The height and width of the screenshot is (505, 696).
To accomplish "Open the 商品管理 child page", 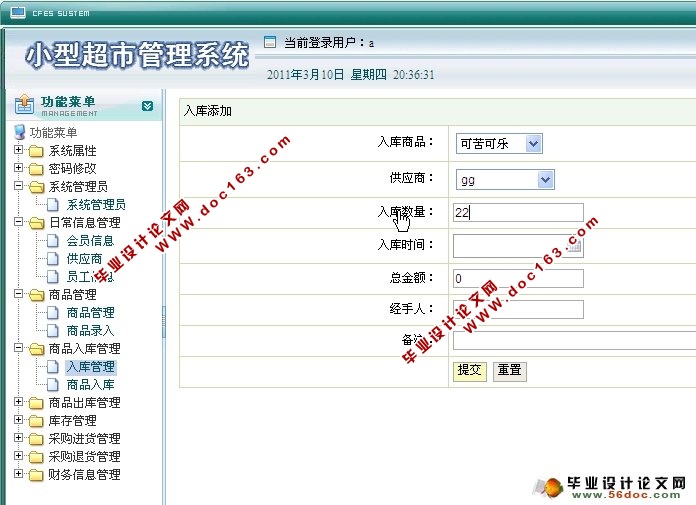I will (x=91, y=313).
